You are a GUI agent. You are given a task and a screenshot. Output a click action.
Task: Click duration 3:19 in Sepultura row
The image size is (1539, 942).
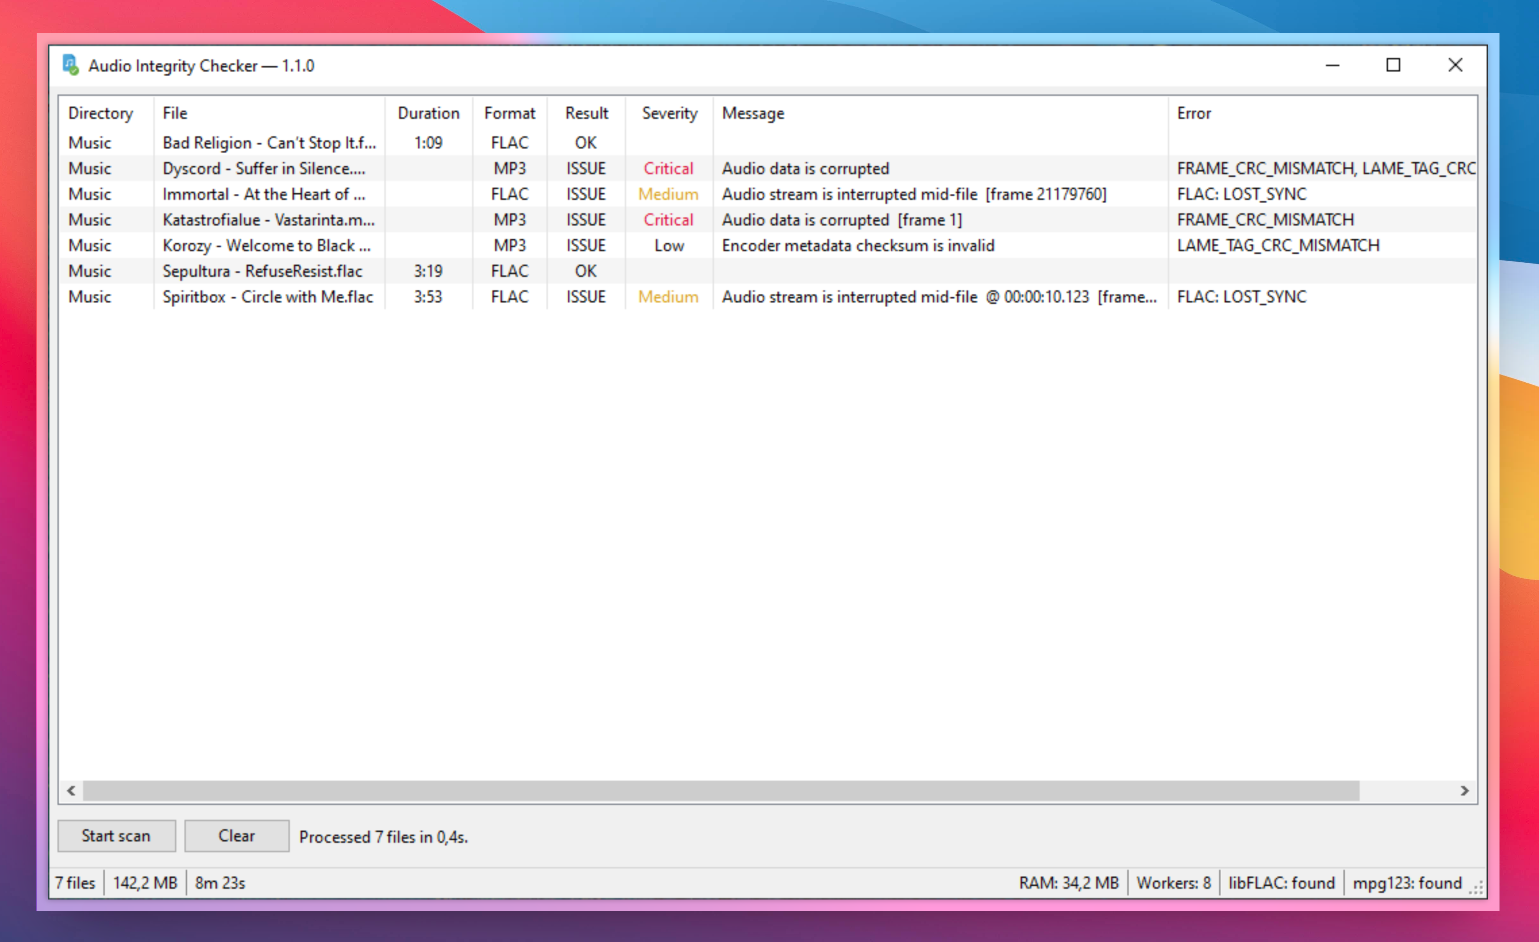click(x=428, y=271)
